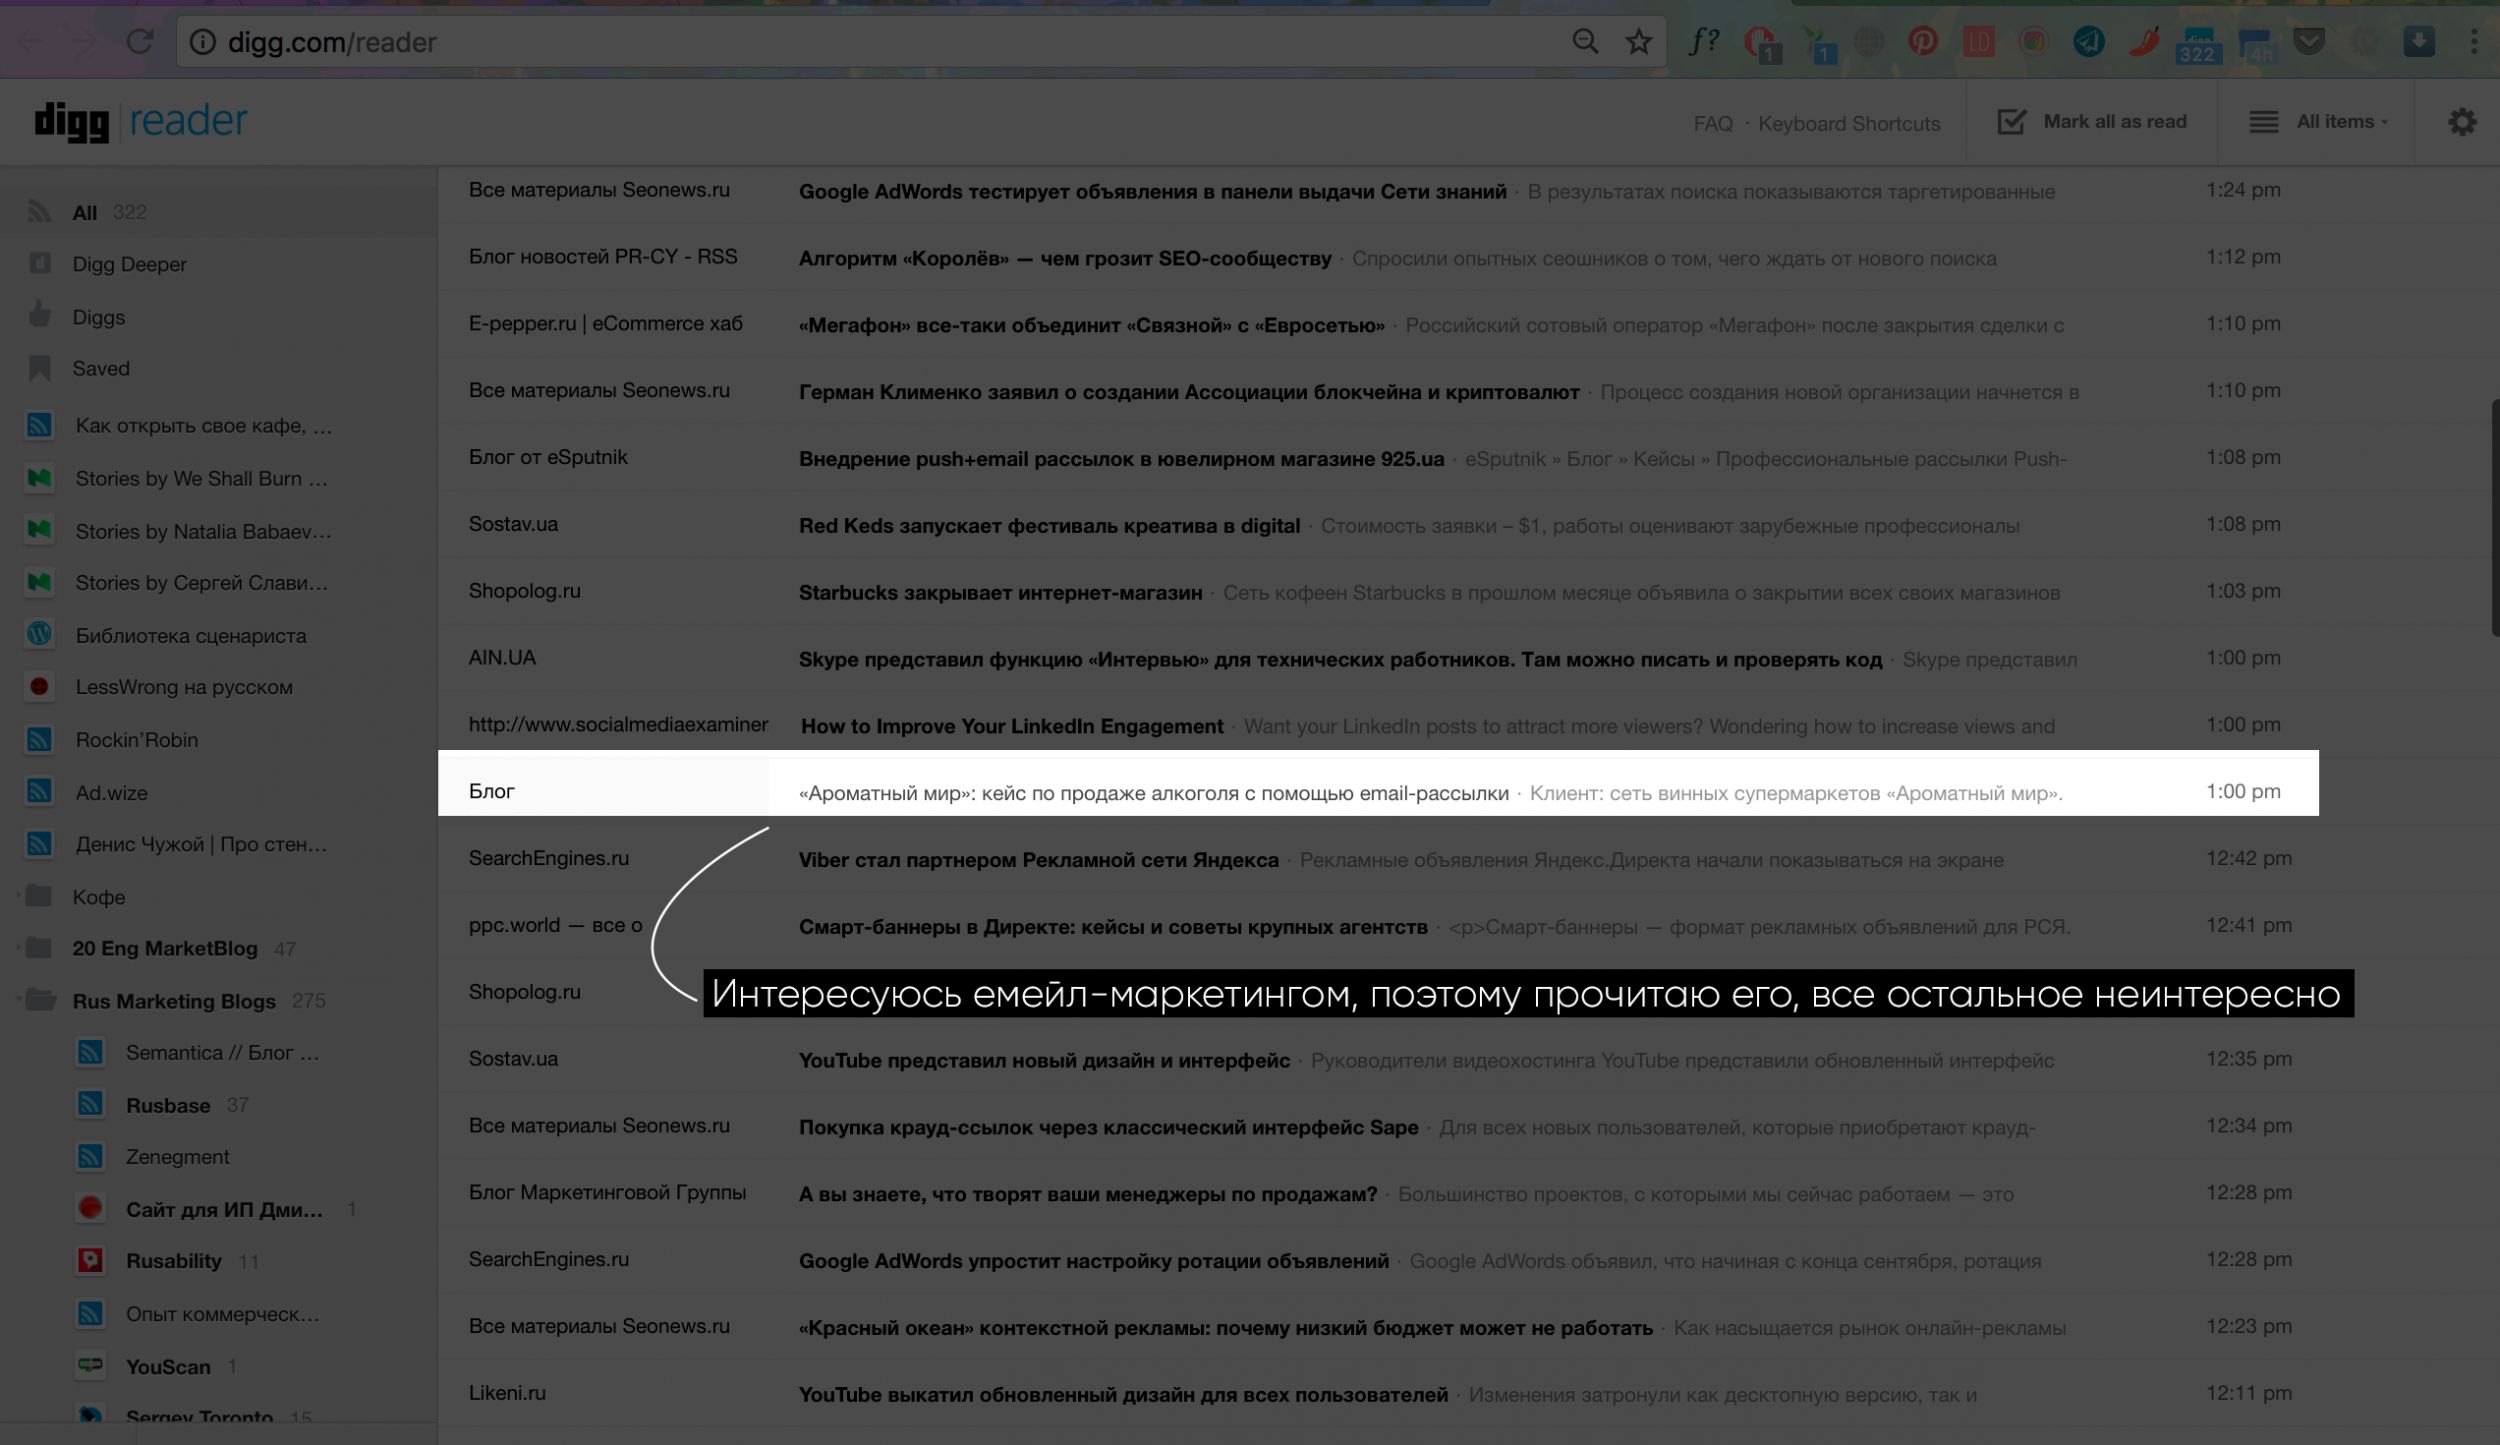Click the Pocket extension icon
The image size is (2500, 1445).
pos(2308,42)
